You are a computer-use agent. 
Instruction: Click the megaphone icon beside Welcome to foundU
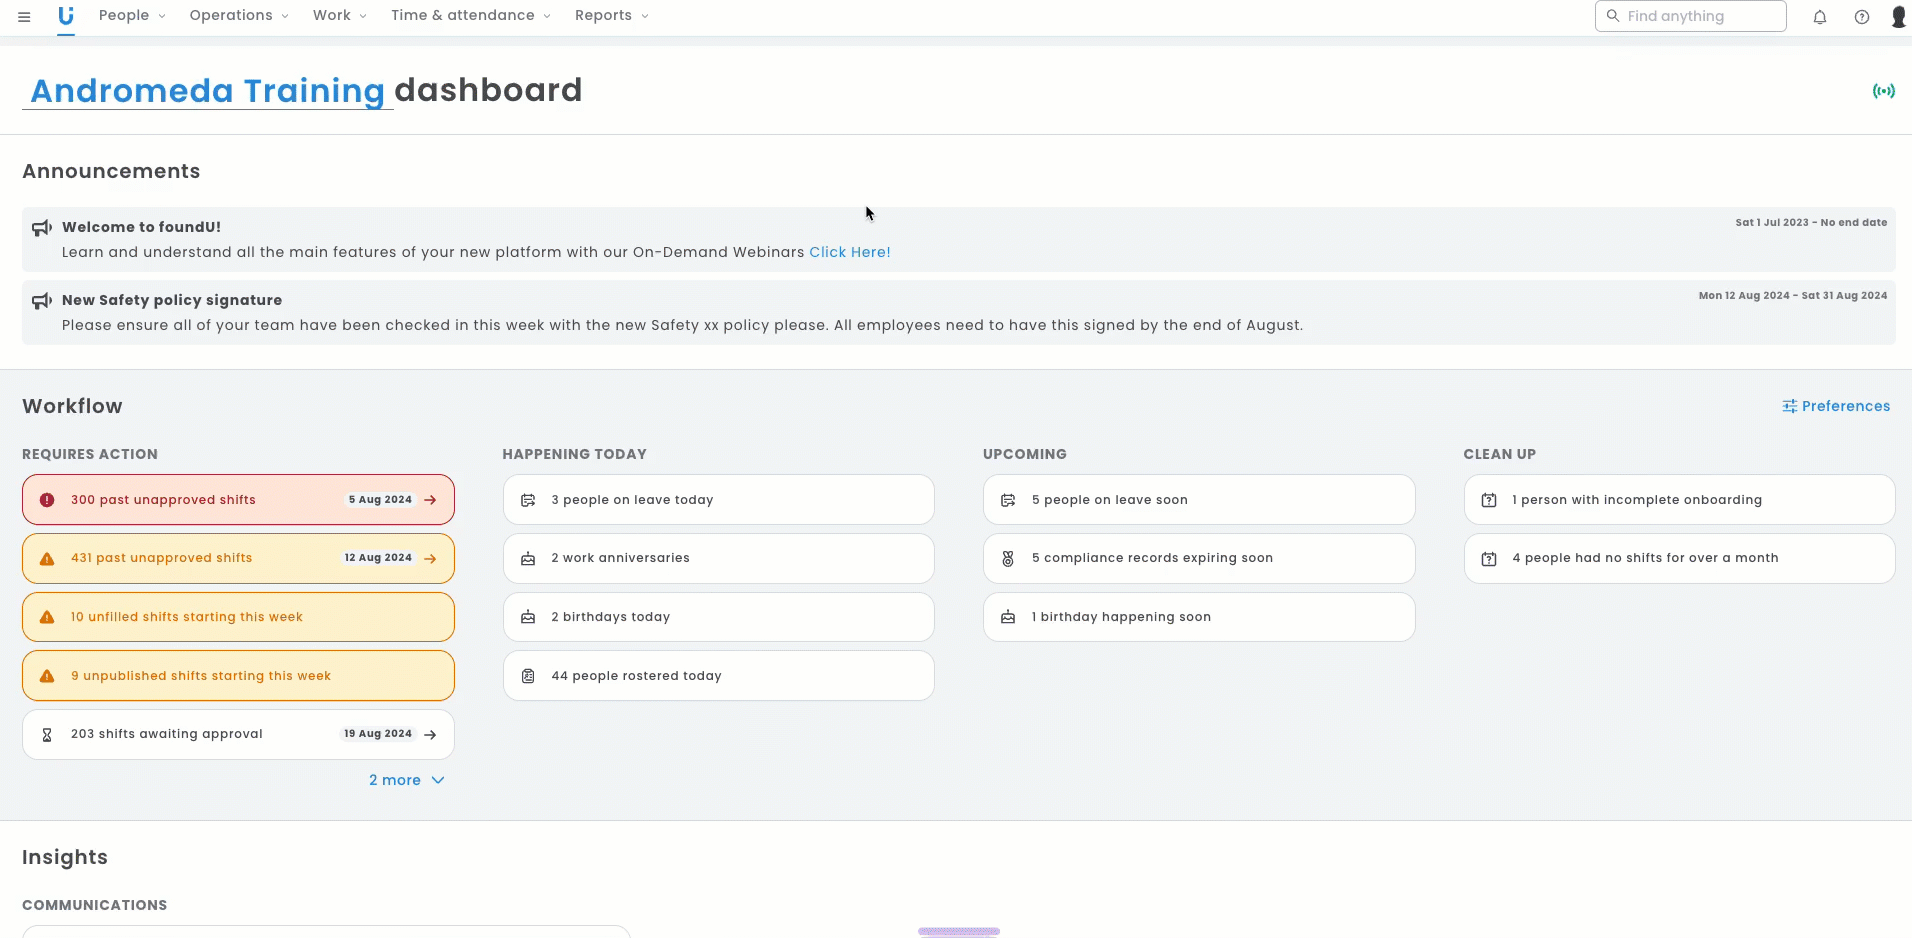click(x=42, y=228)
